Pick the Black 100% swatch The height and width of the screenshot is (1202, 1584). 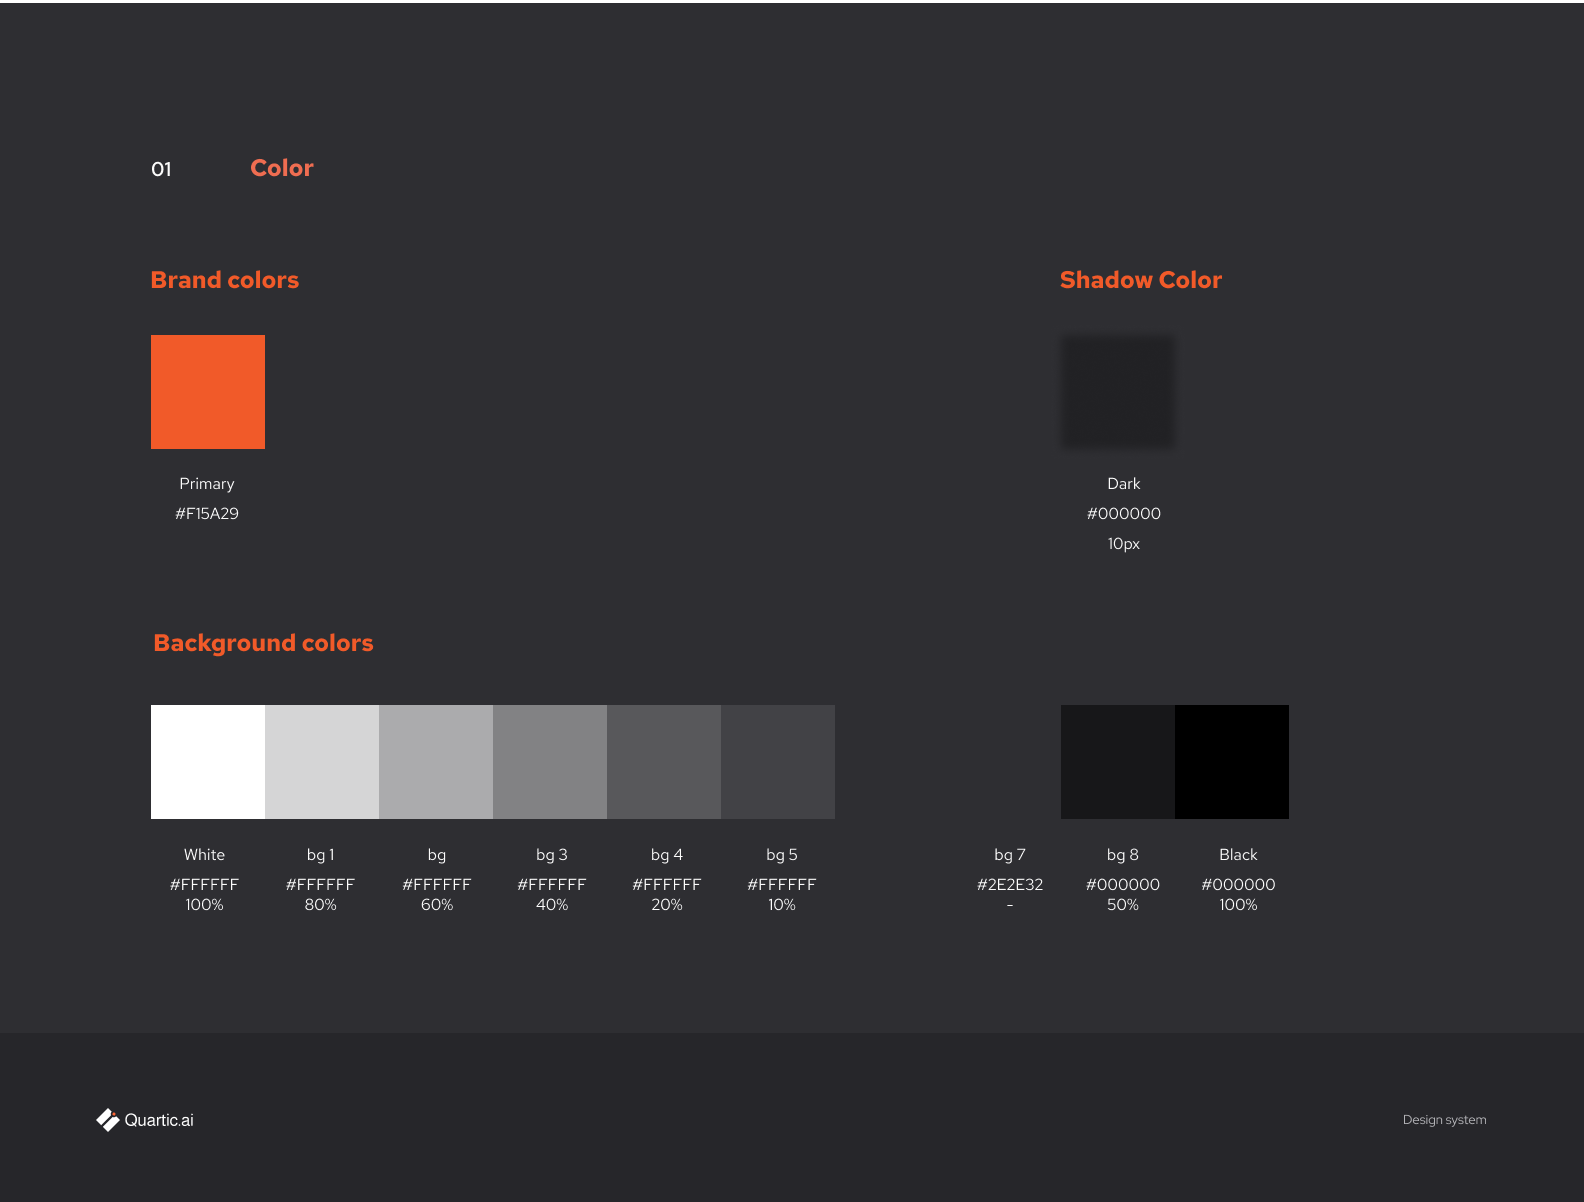(1232, 762)
